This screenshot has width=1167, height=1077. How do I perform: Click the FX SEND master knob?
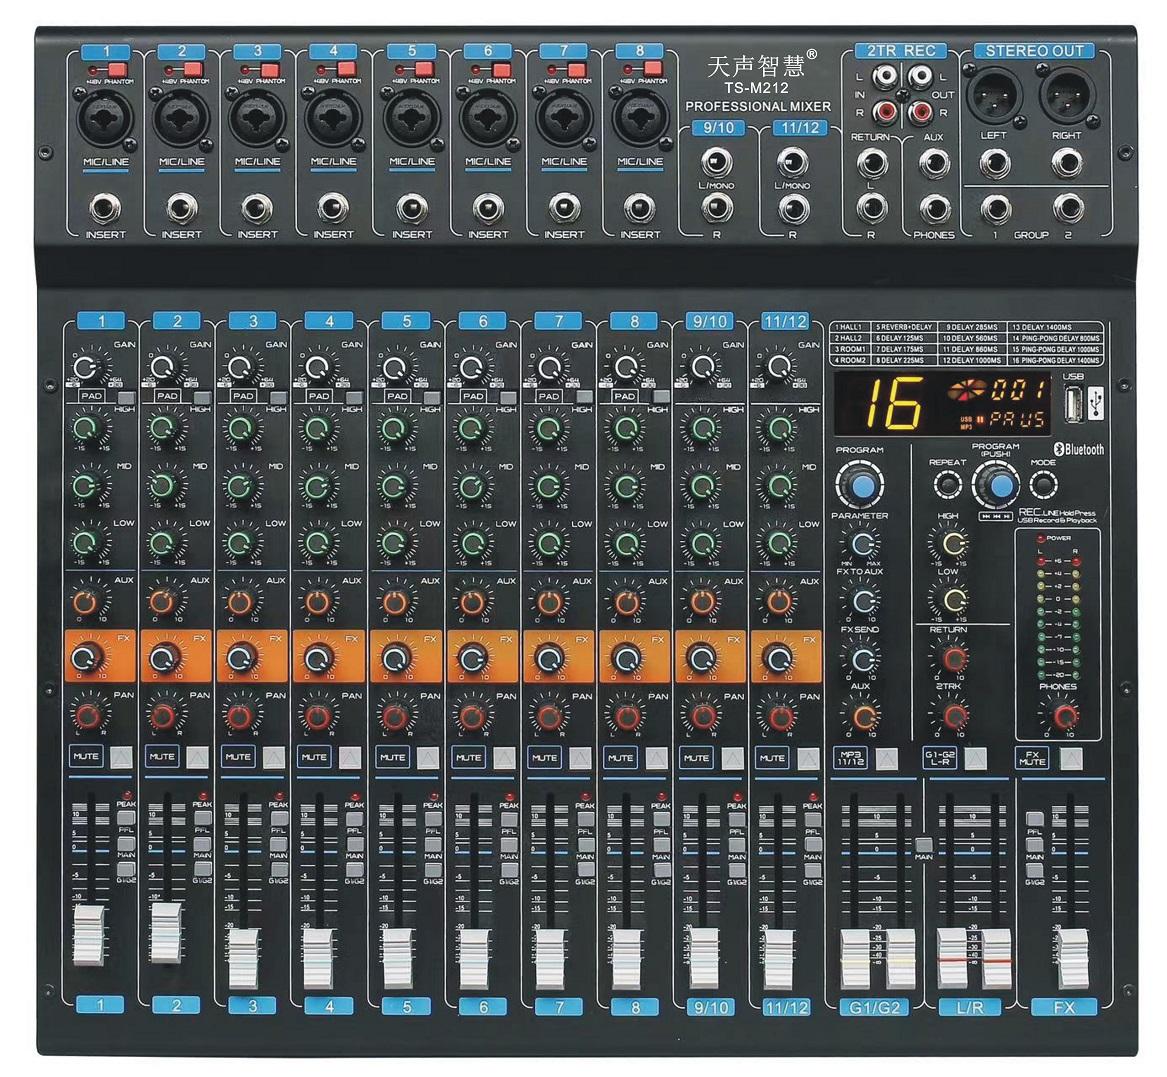[862, 657]
